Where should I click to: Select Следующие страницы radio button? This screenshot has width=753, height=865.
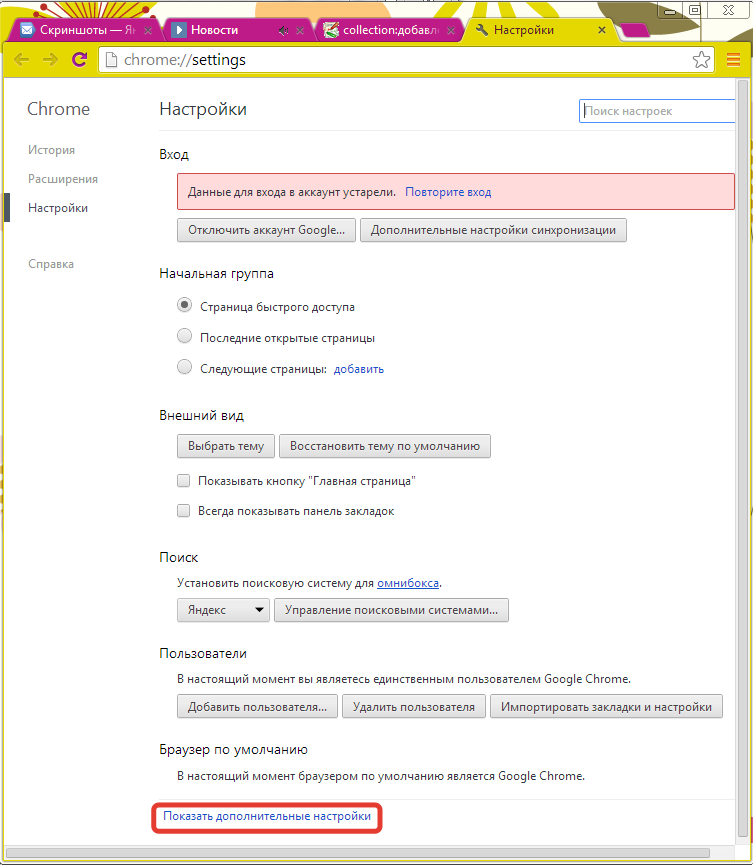[184, 367]
